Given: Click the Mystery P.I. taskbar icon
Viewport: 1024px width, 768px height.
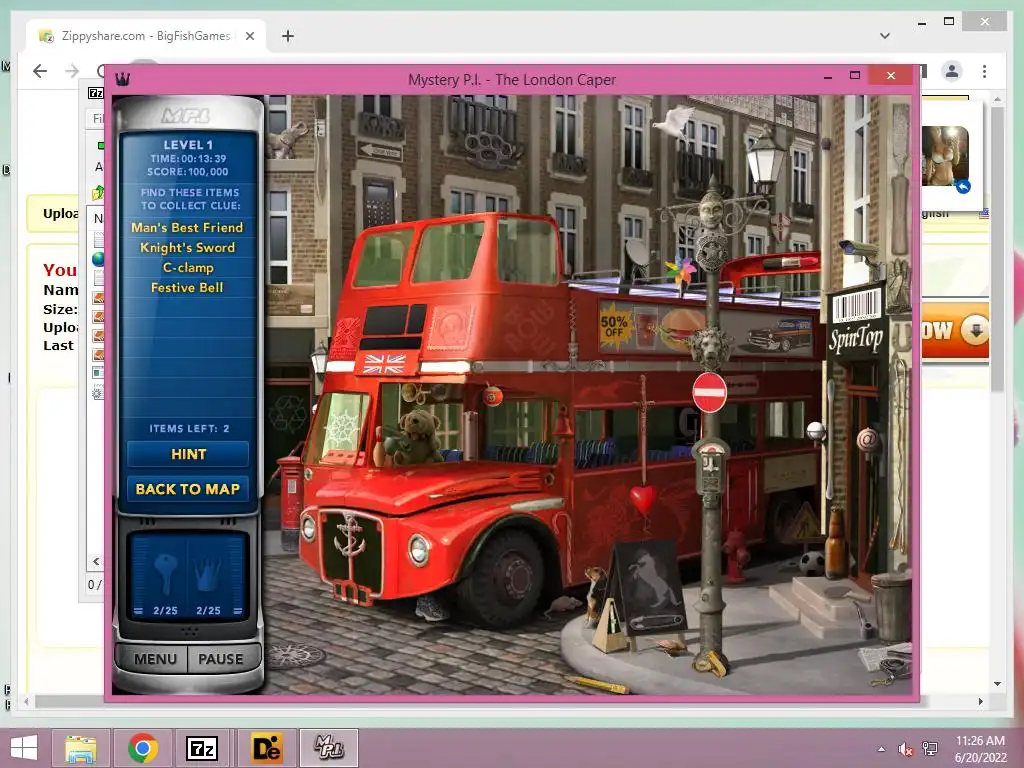Looking at the screenshot, I should 328,748.
